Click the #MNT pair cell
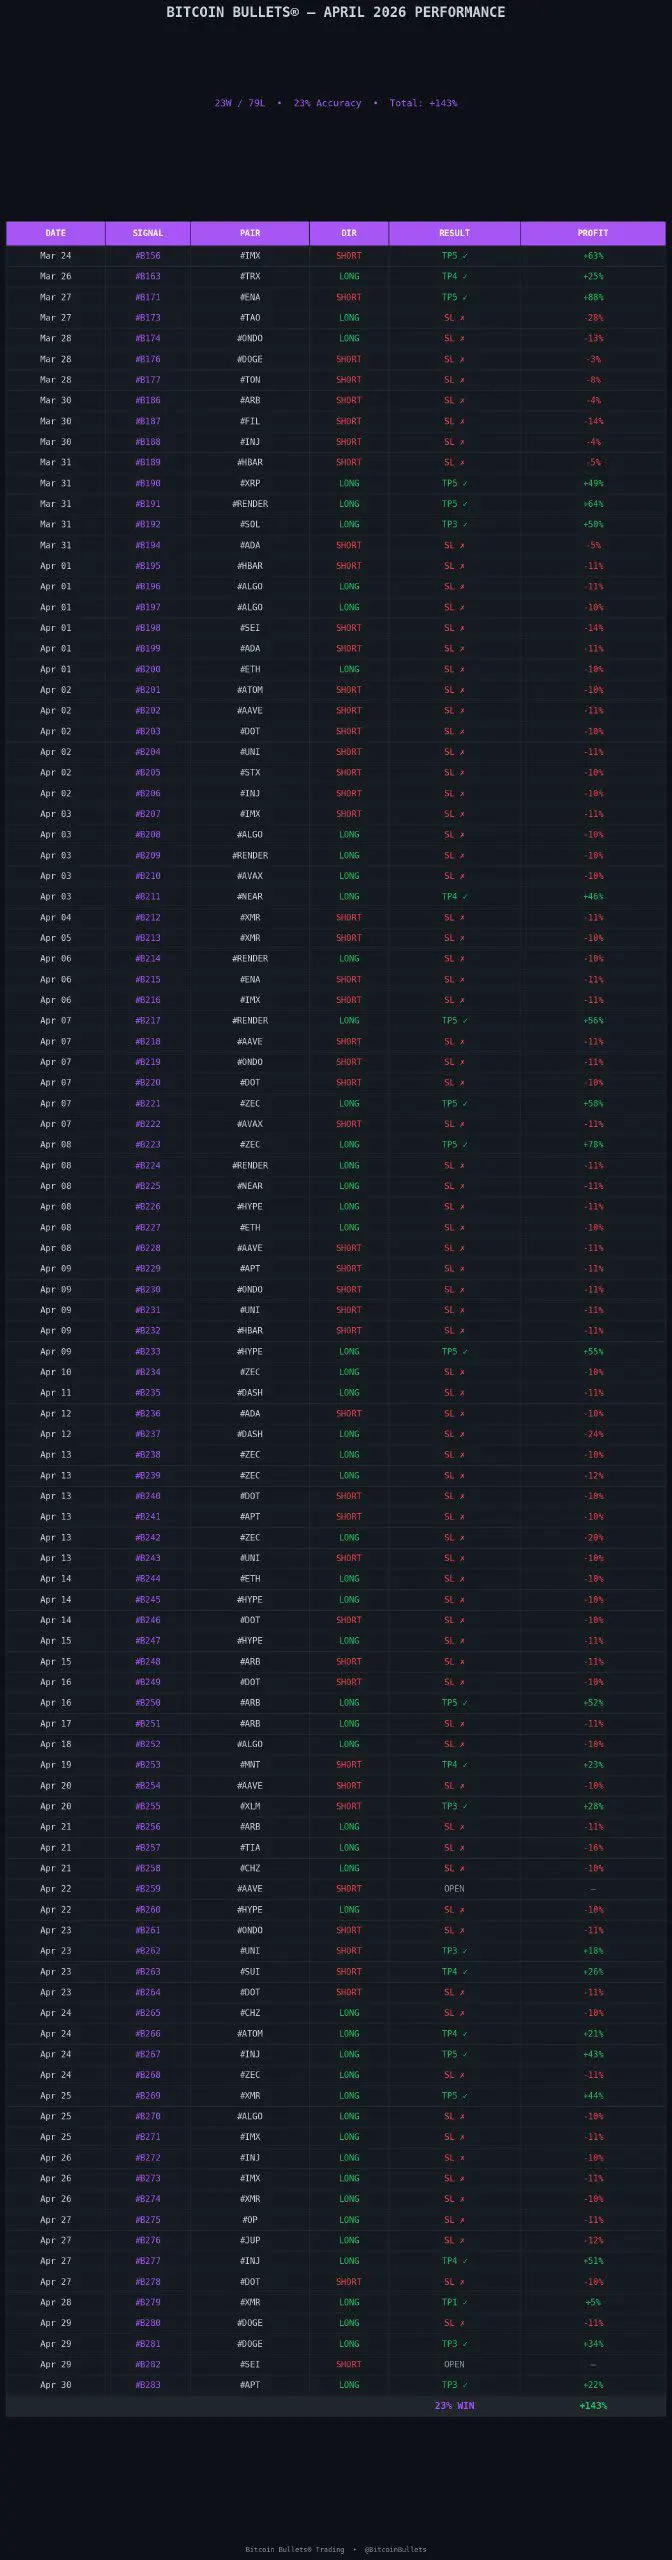The width and height of the screenshot is (672, 2560). 250,1765
